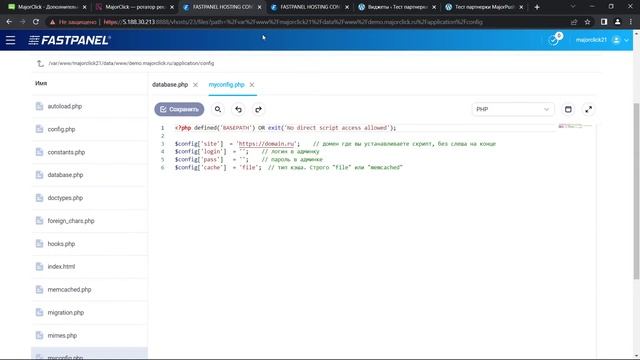Click the page vertical scrollbar
Viewport: 640px width, 360px height.
[x=636, y=191]
